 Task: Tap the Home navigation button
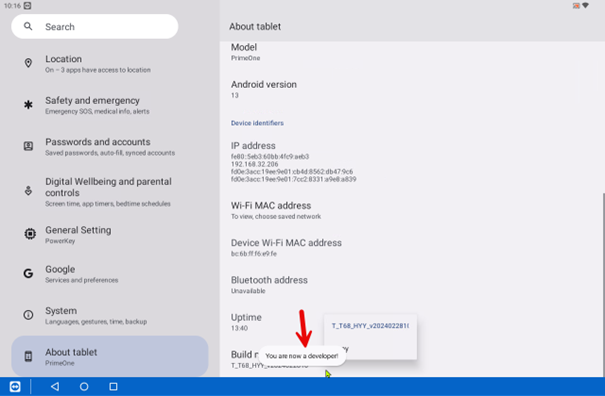(84, 386)
